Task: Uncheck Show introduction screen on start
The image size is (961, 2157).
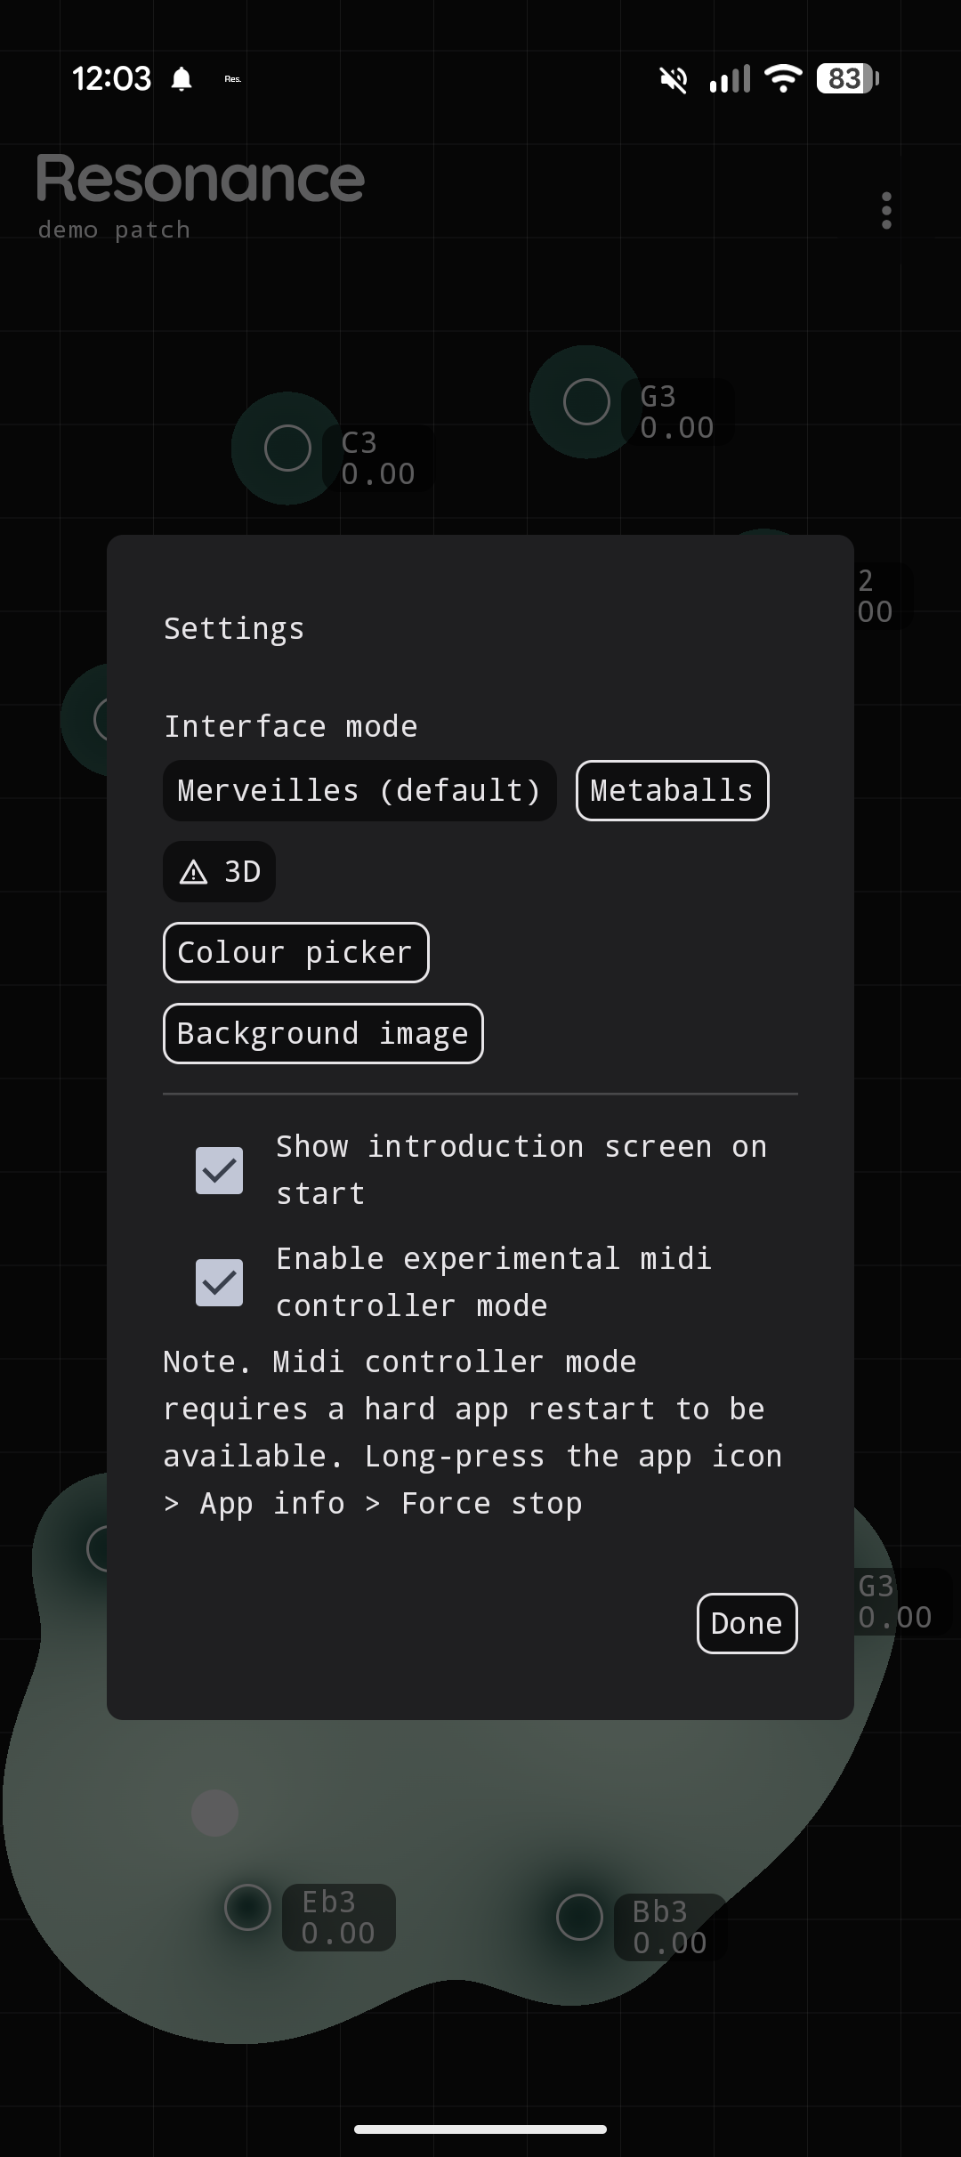Action: tap(219, 1170)
